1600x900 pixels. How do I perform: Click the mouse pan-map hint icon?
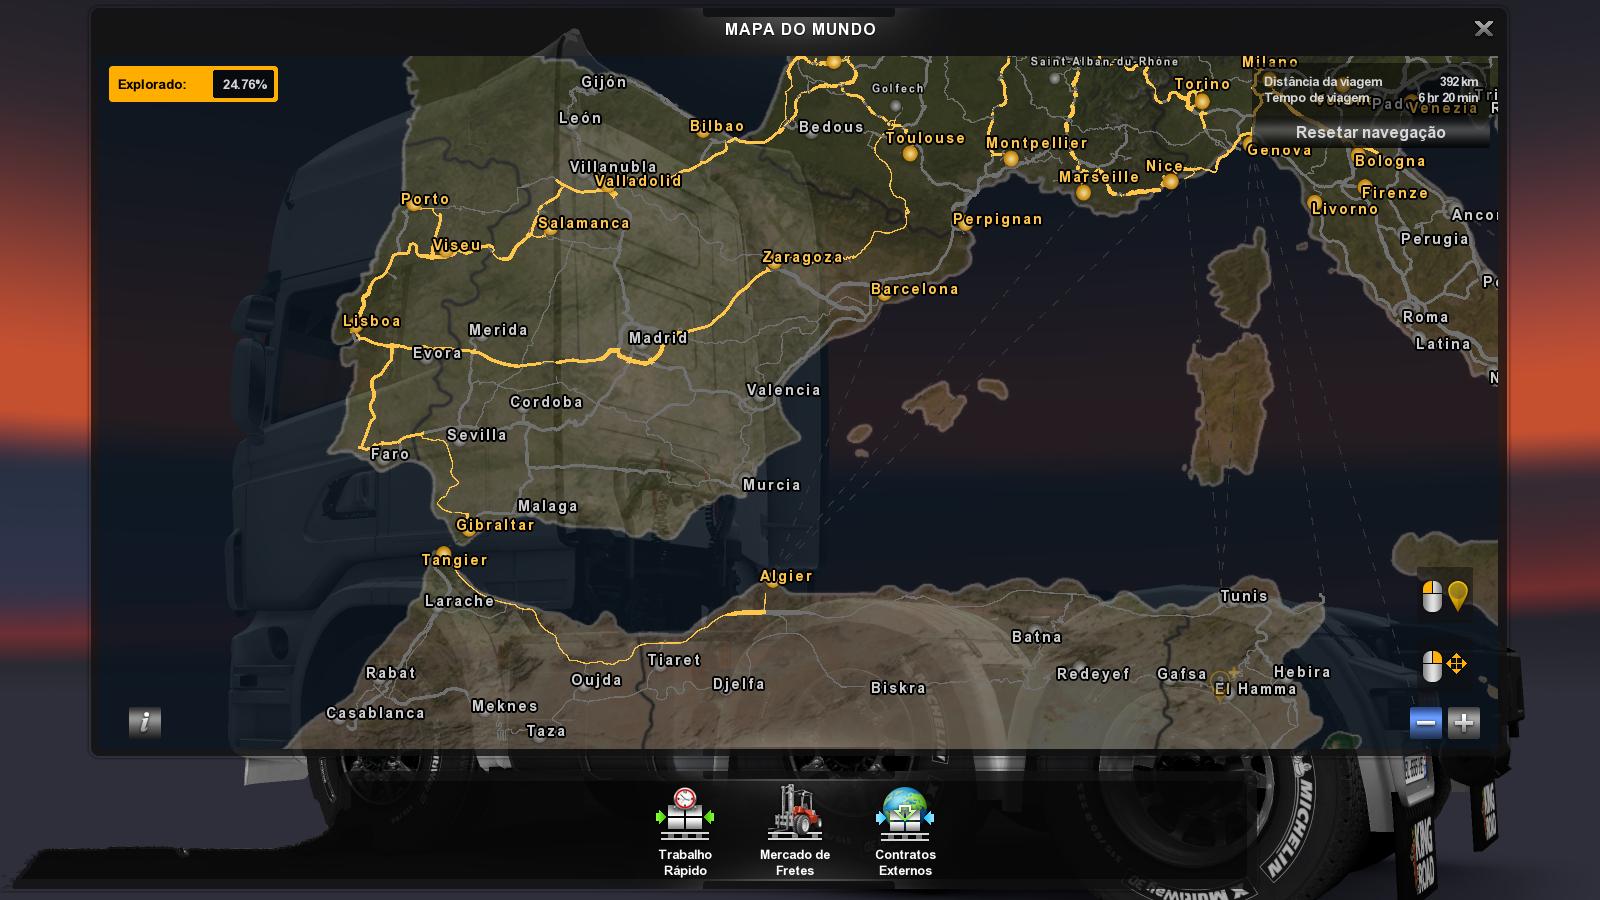click(1445, 666)
